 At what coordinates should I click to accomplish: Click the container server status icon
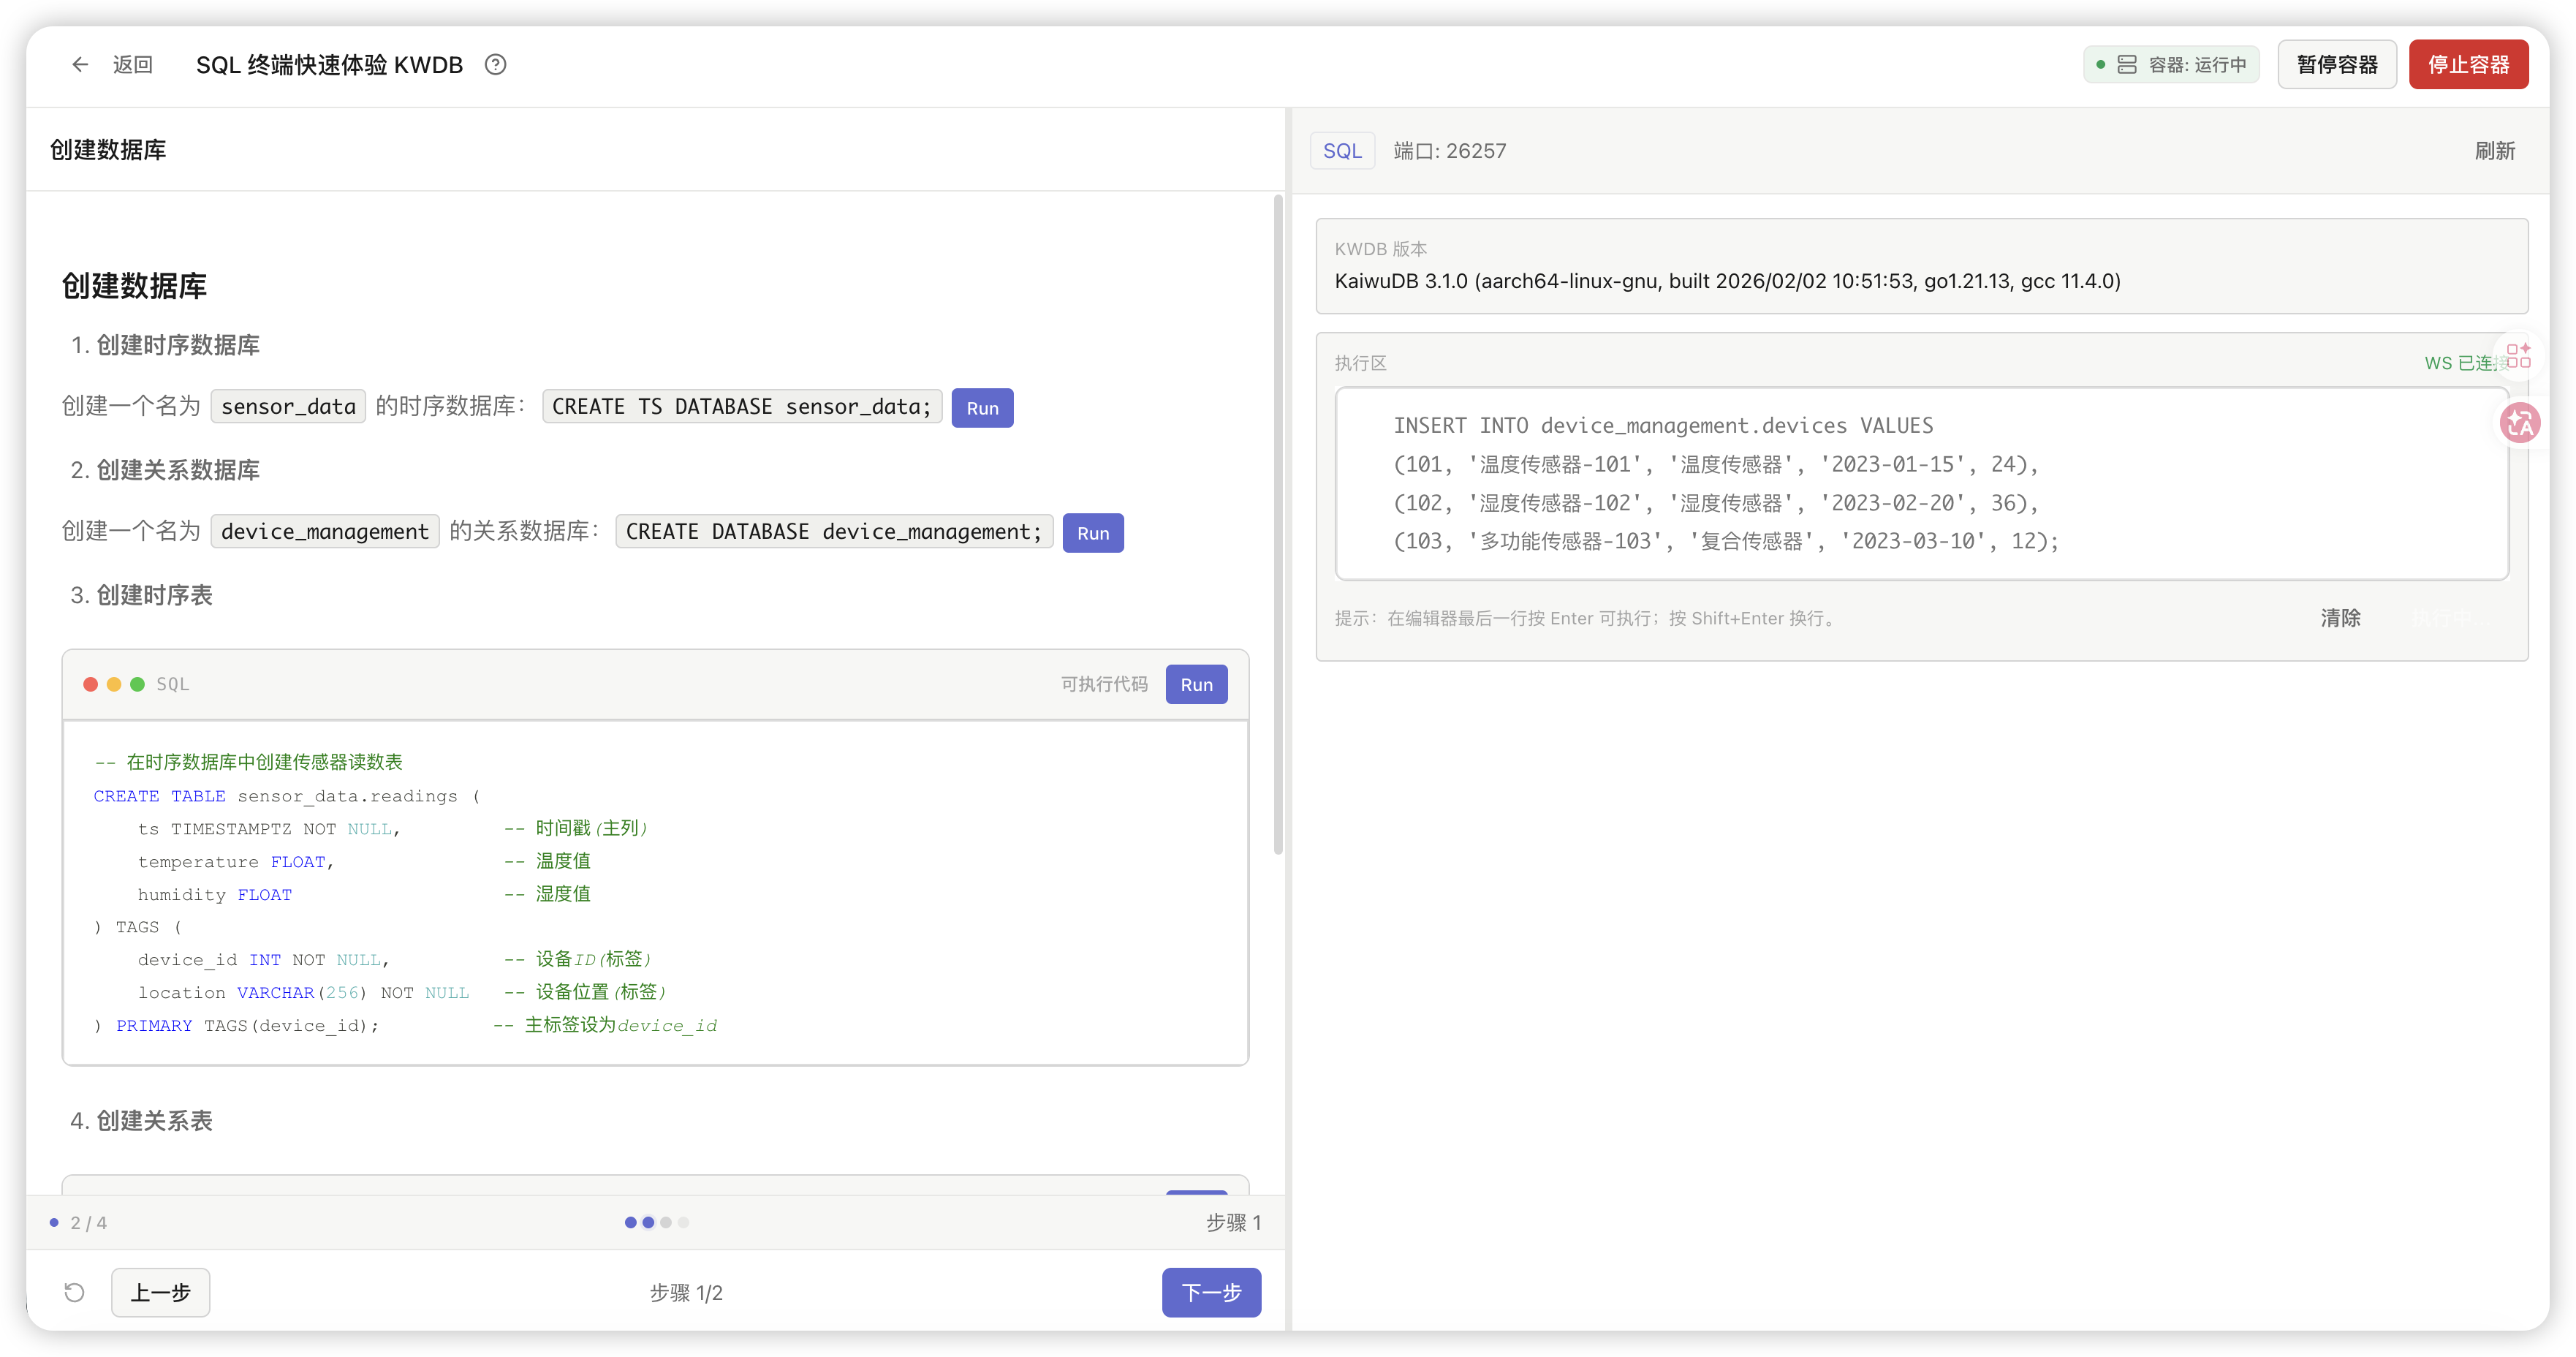(x=2127, y=65)
